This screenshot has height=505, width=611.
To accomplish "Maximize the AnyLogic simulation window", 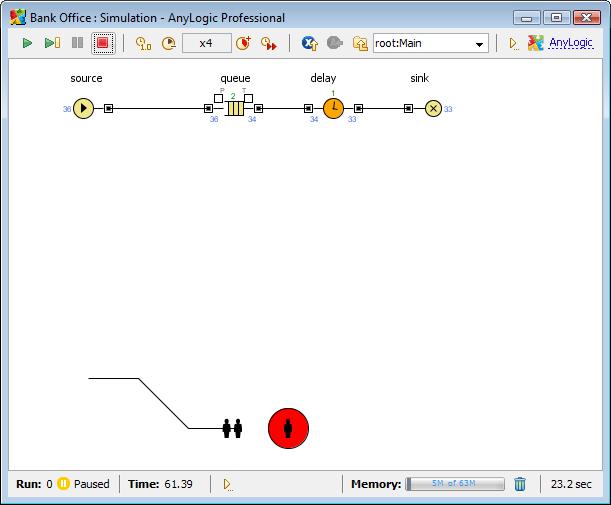I will pyautogui.click(x=556, y=18).
